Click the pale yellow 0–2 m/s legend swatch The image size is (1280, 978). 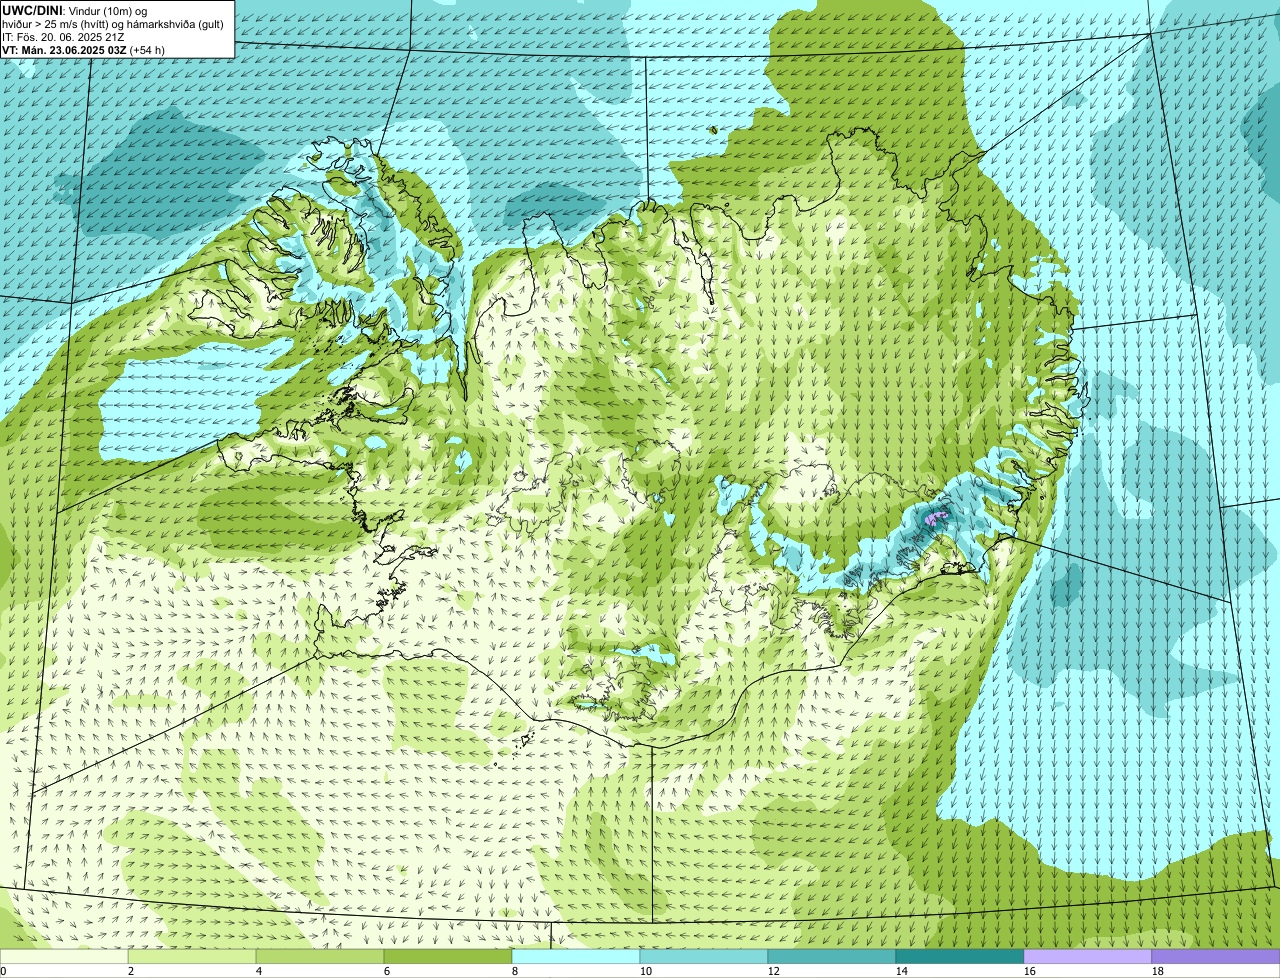pos(64,956)
